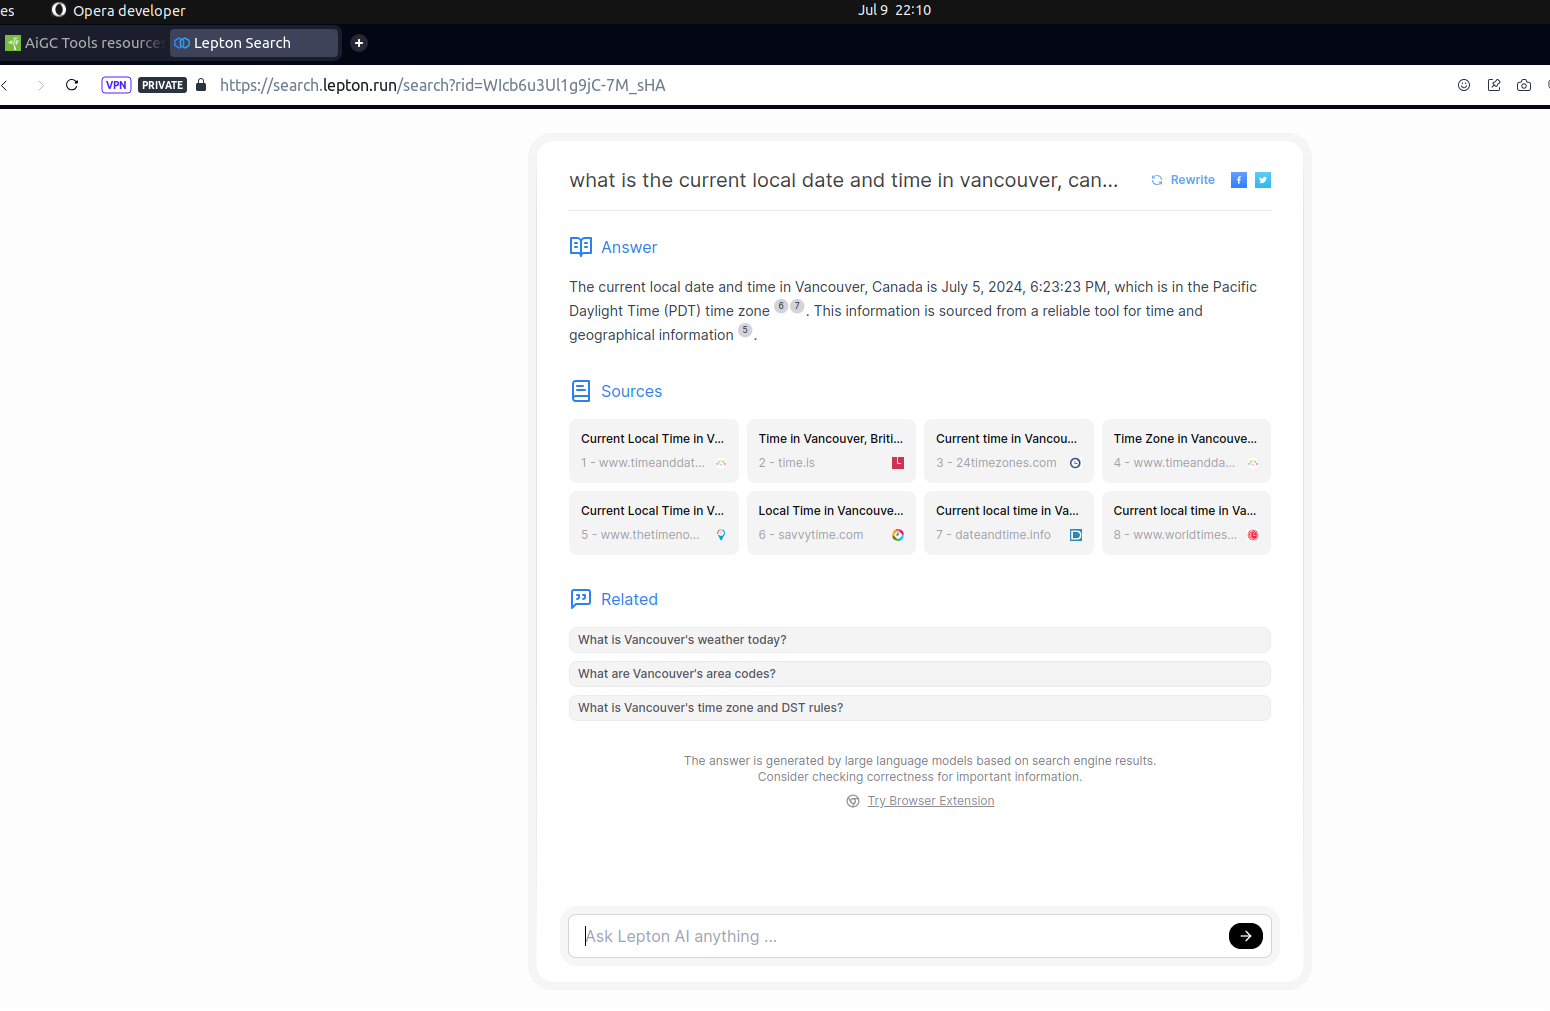The width and height of the screenshot is (1550, 1011).
Task: Go back to the previous page
Action: coord(5,85)
